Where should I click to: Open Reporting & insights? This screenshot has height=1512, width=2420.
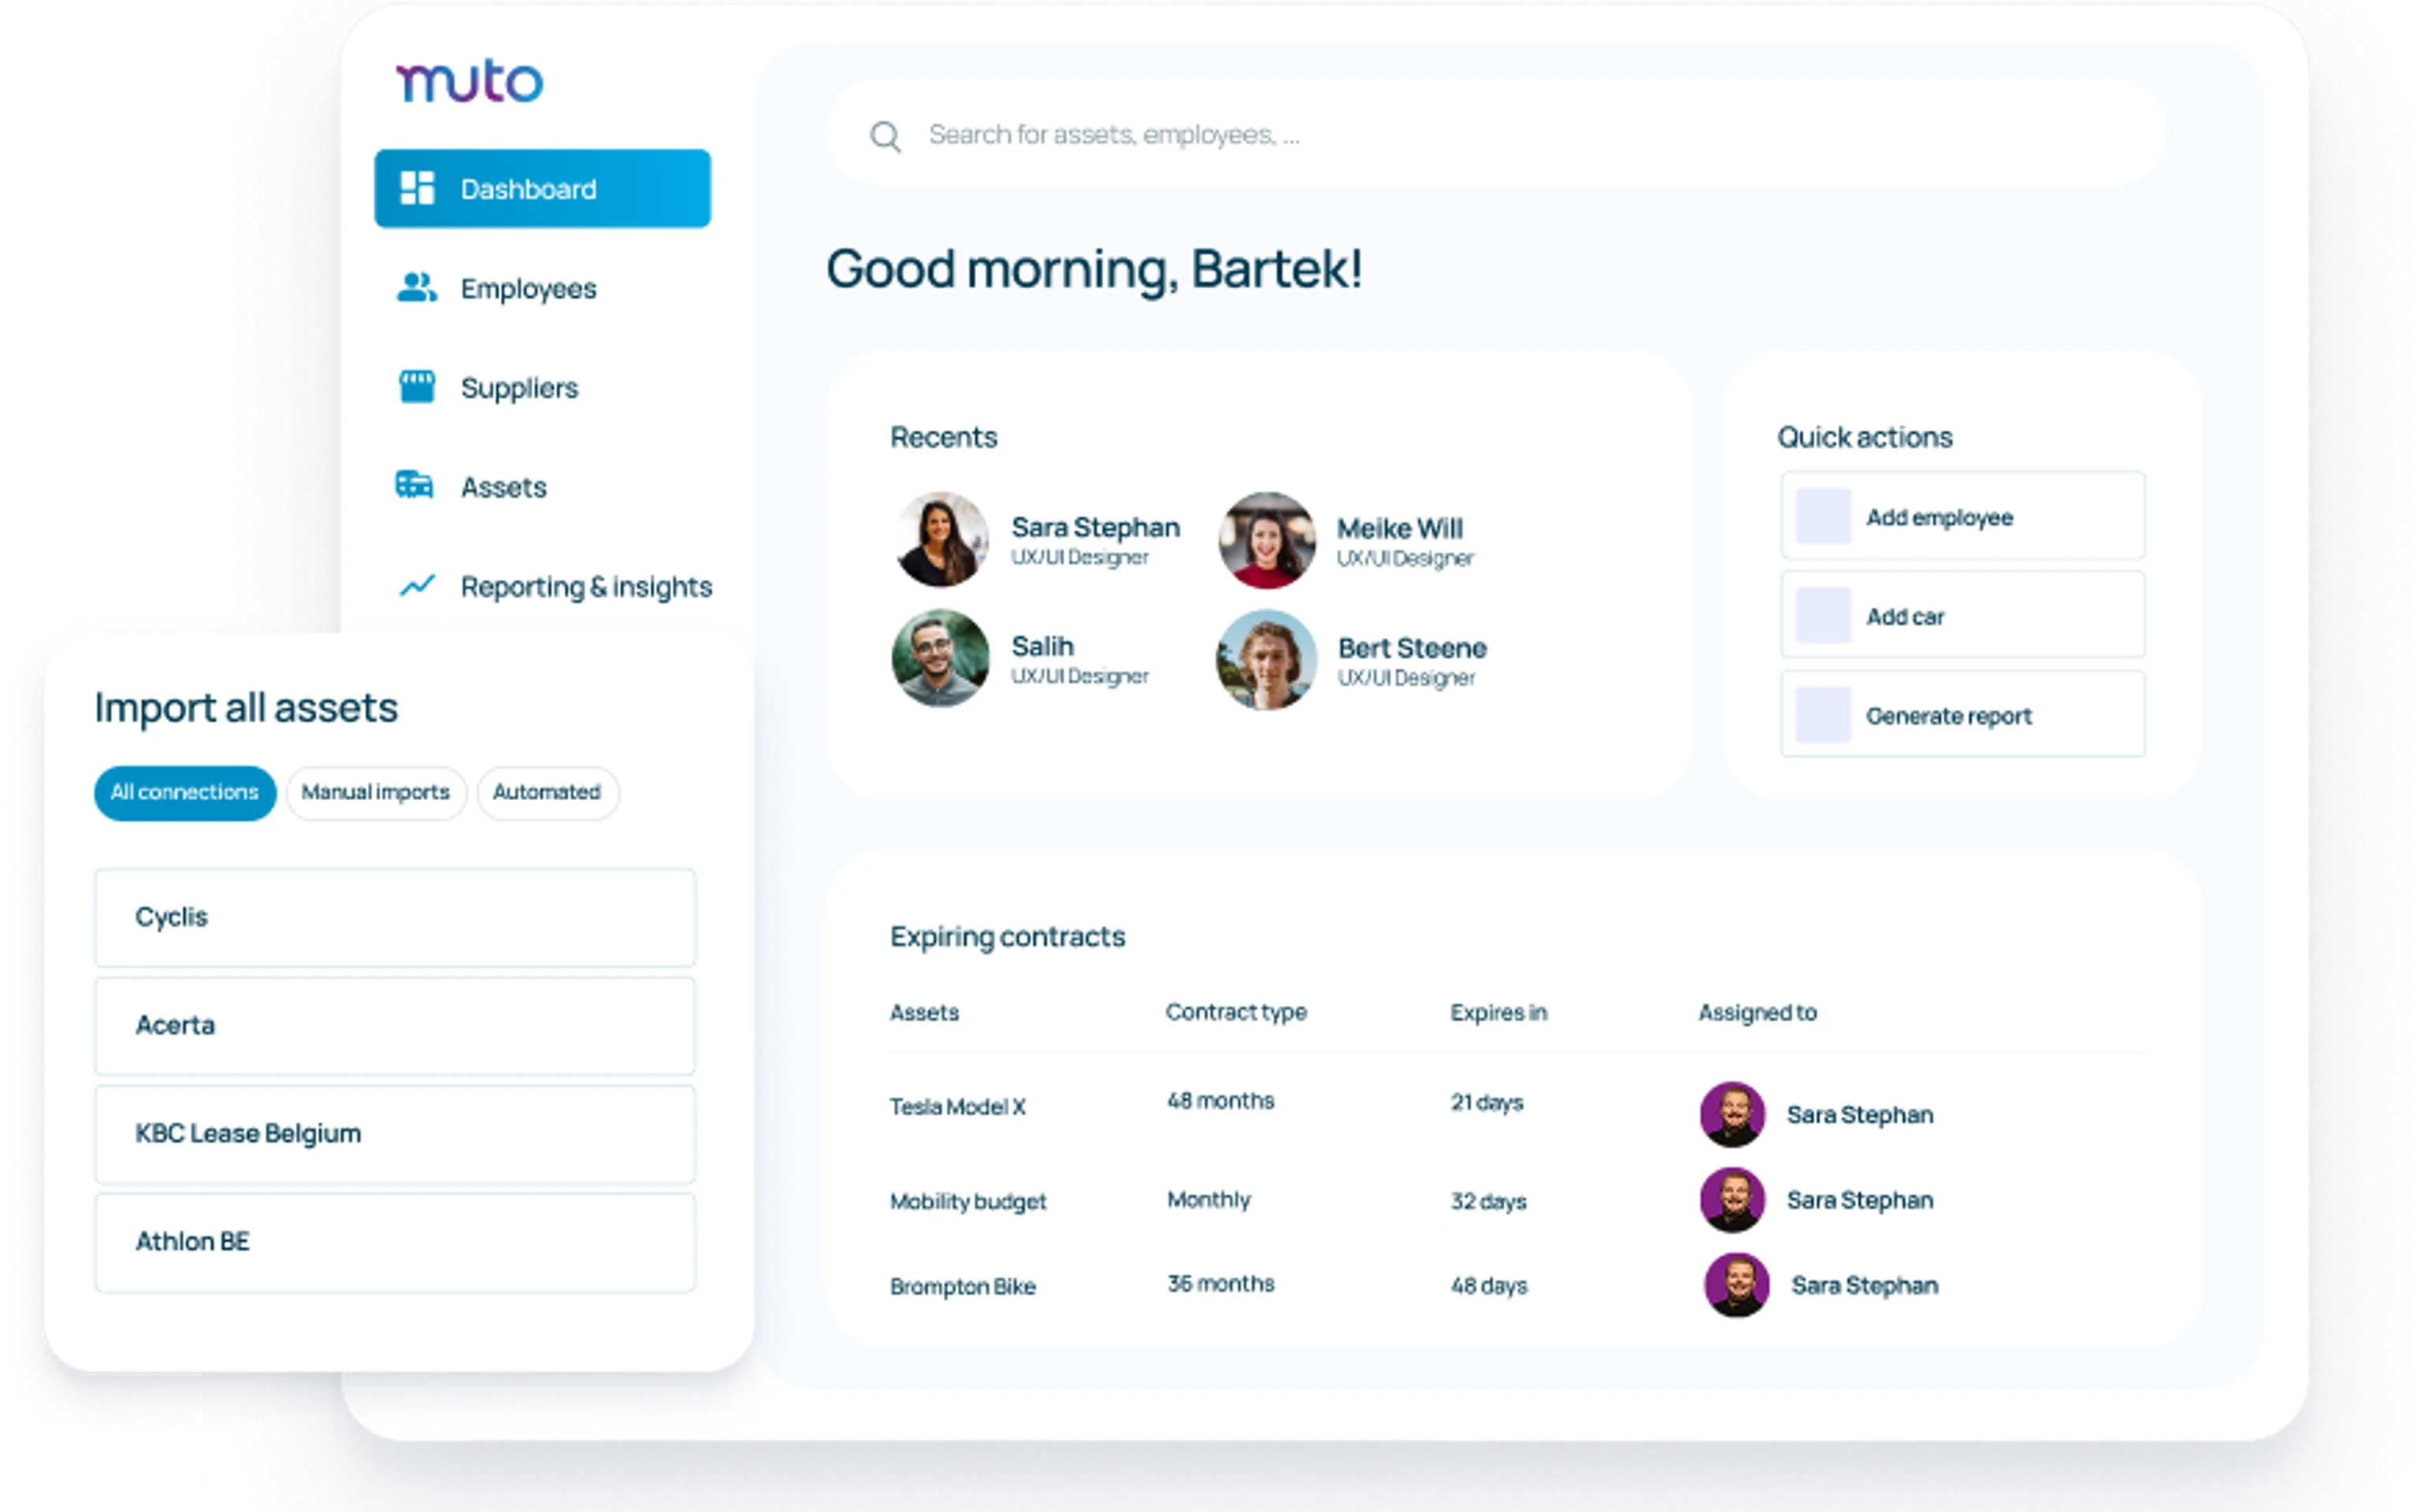(586, 587)
